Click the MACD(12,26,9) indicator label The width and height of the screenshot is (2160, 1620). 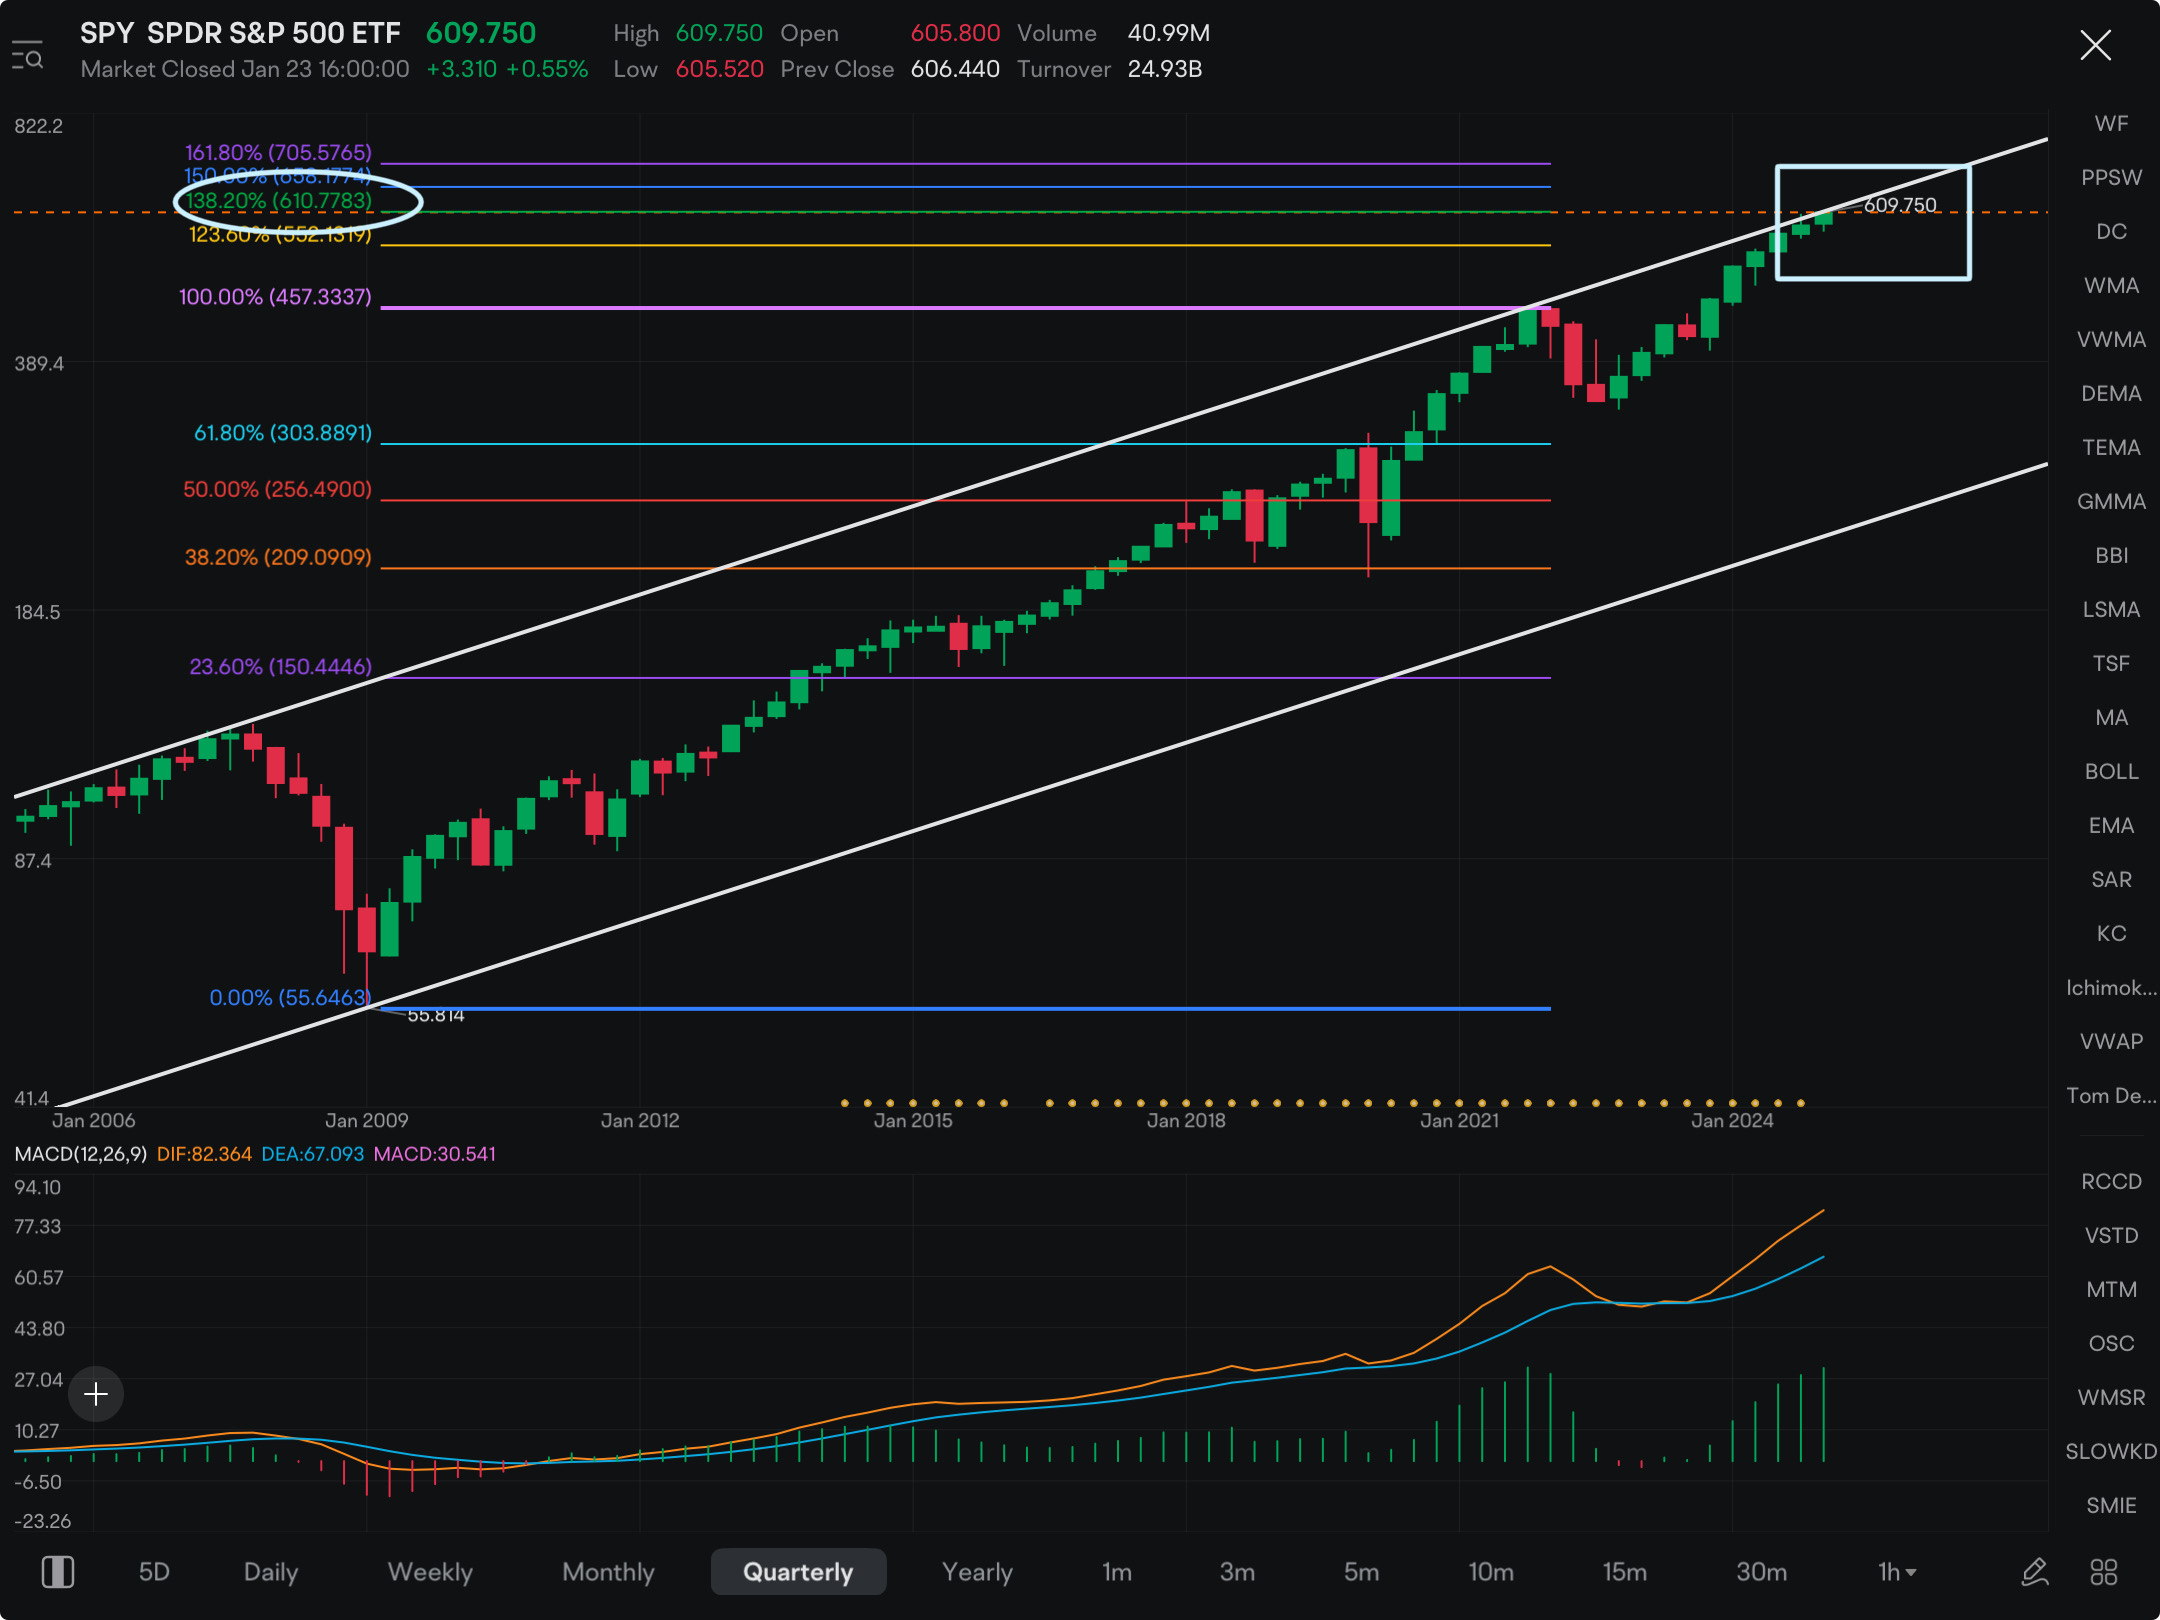(x=81, y=1154)
